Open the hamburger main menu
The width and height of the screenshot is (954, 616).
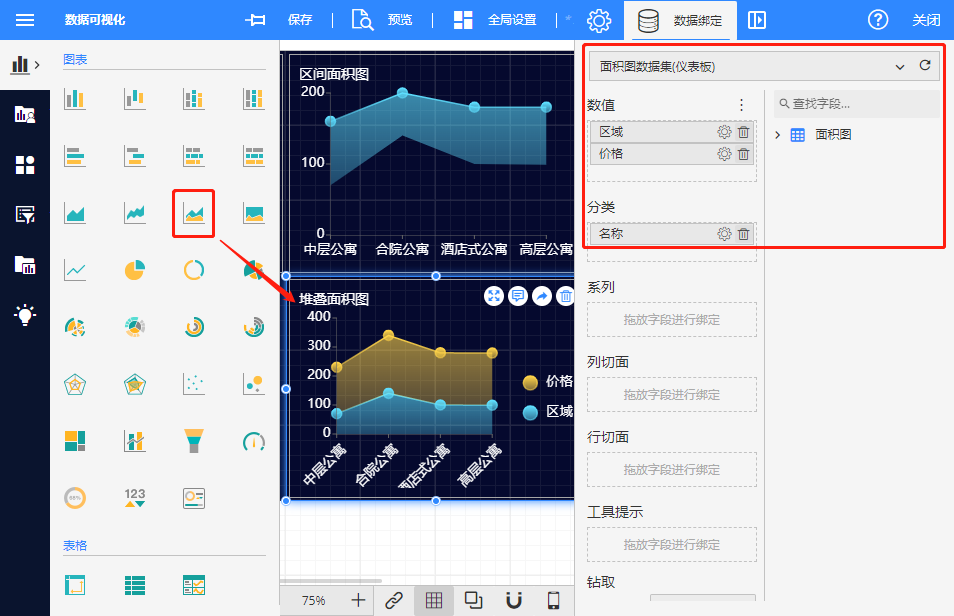point(25,20)
